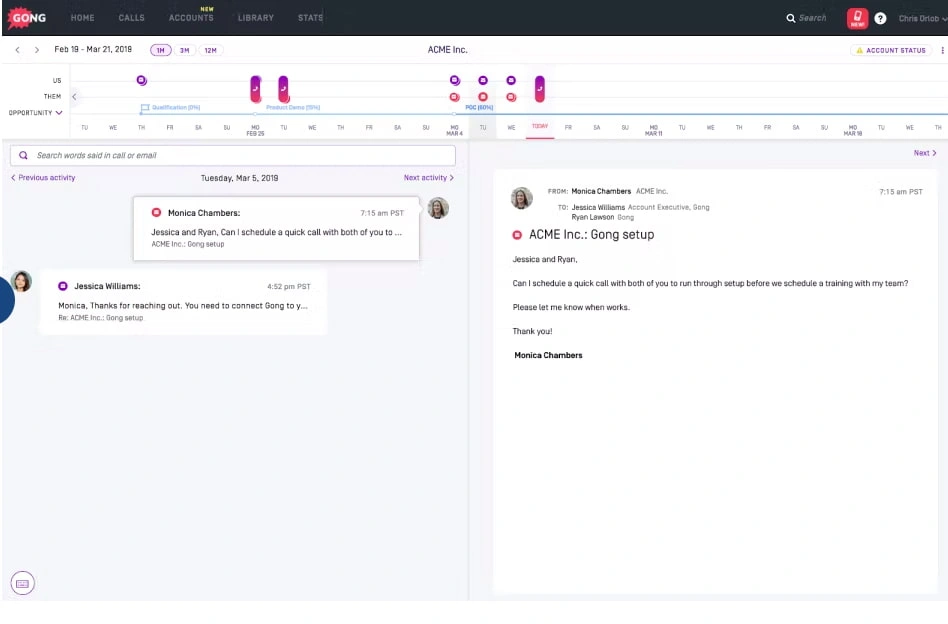Click the purple email icon on Jessica's card
The image size is (948, 624).
pyautogui.click(x=63, y=286)
